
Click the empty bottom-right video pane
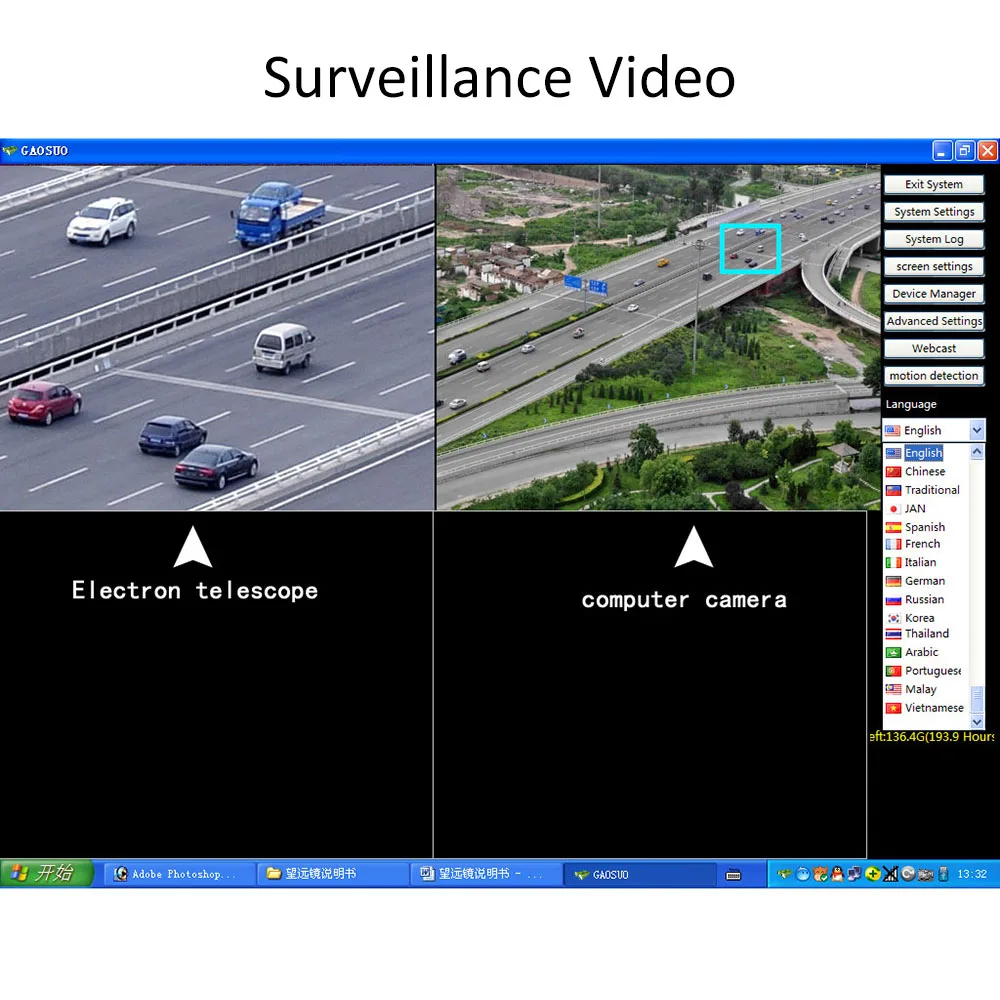pos(650,685)
